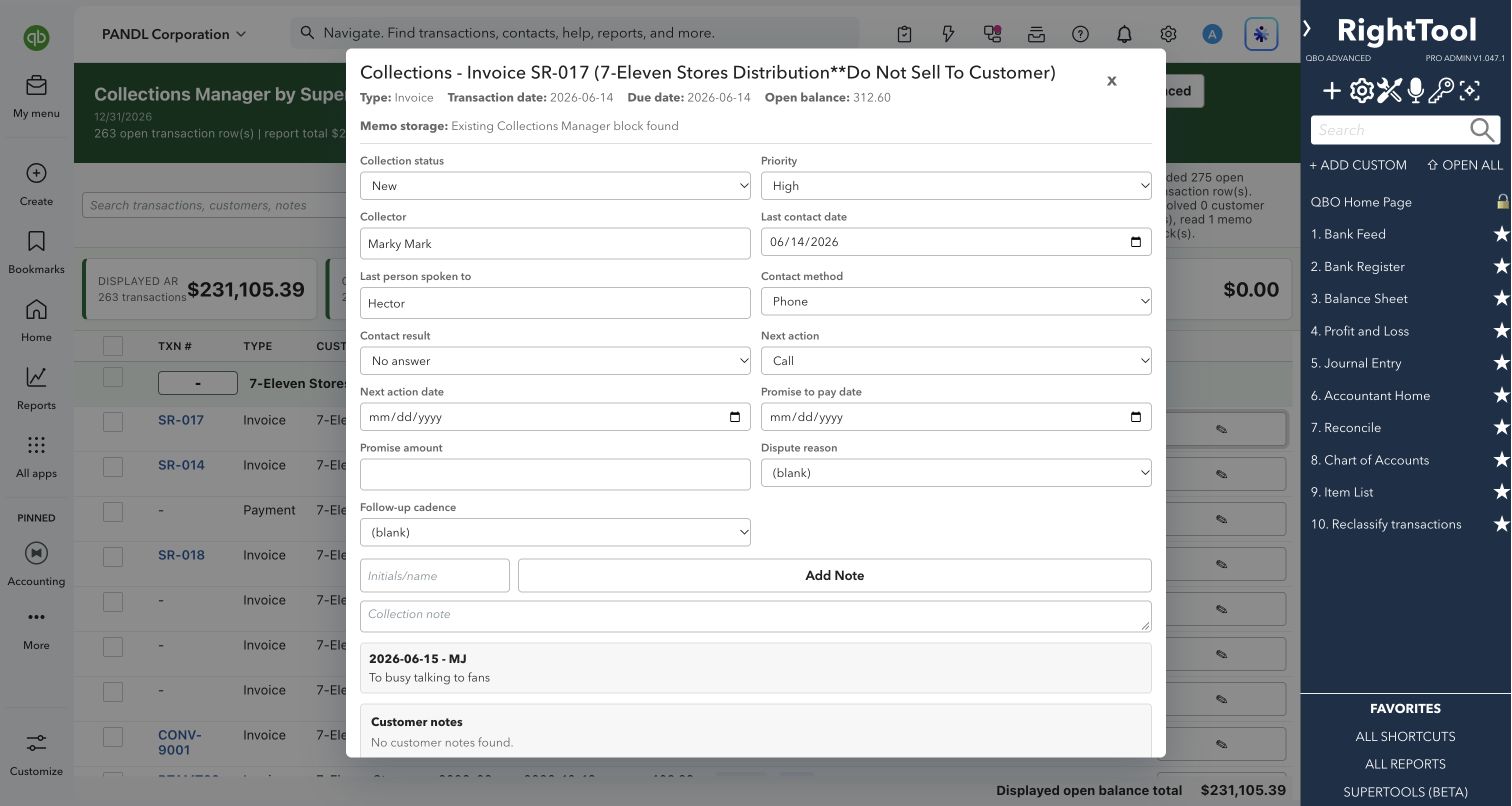Click edit pencil button on SR-014 row
This screenshot has height=806, width=1512.
pyautogui.click(x=1221, y=474)
